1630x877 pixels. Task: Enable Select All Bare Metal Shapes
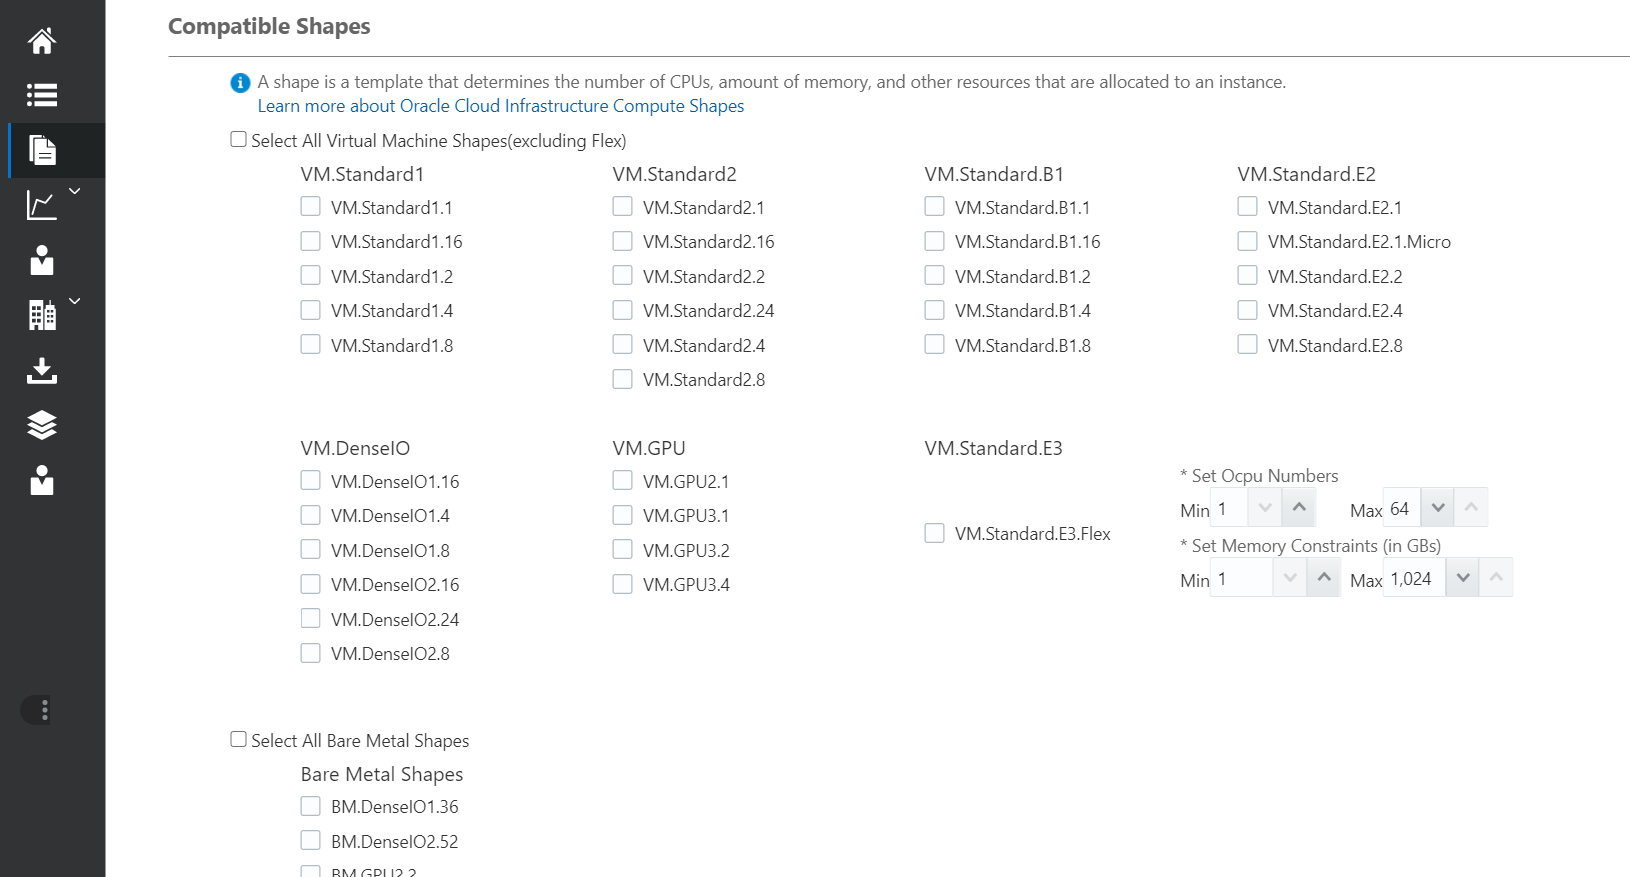[x=238, y=738]
